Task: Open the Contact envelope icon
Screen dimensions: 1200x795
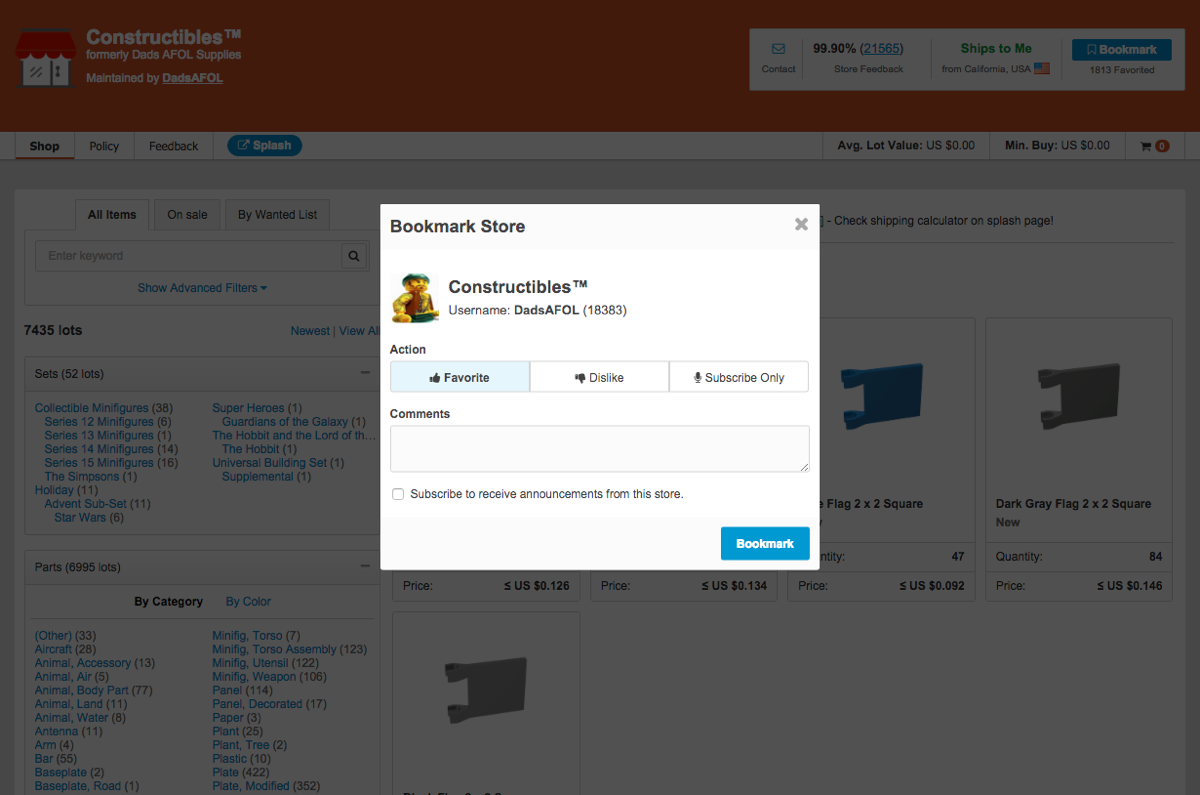Action: click(778, 49)
